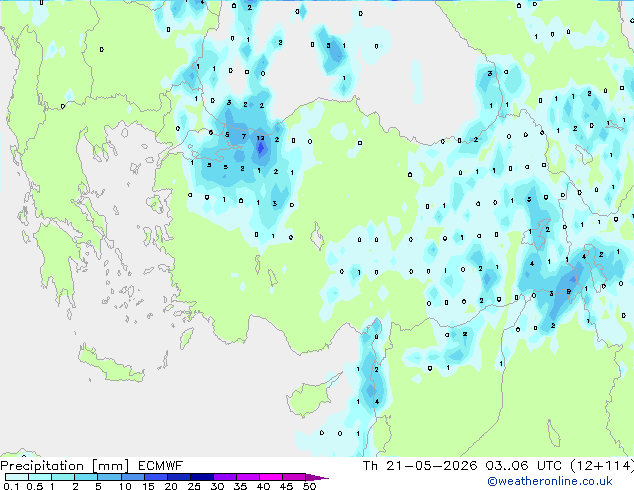
Task: Click the legend label '40'
Action: 263,486
